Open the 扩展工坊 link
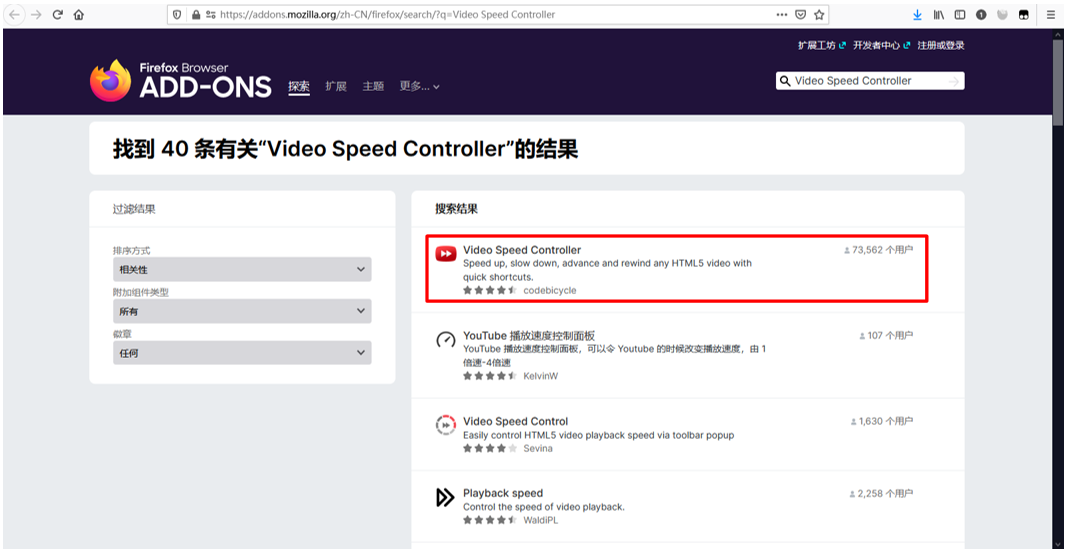 click(x=822, y=46)
